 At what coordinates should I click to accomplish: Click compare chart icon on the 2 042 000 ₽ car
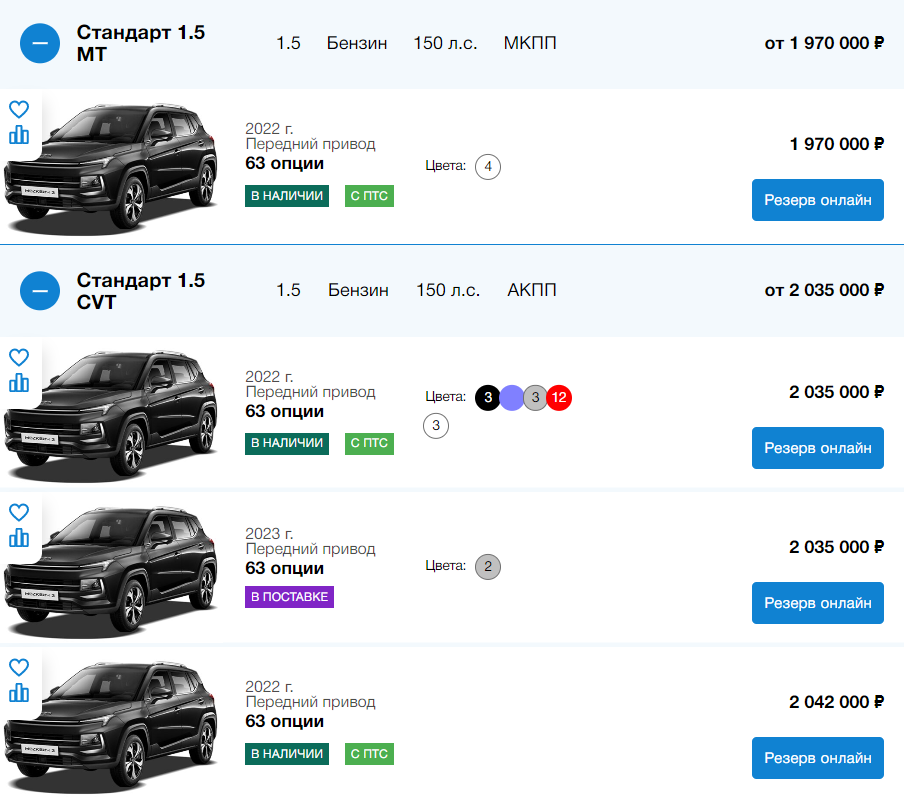(x=18, y=693)
